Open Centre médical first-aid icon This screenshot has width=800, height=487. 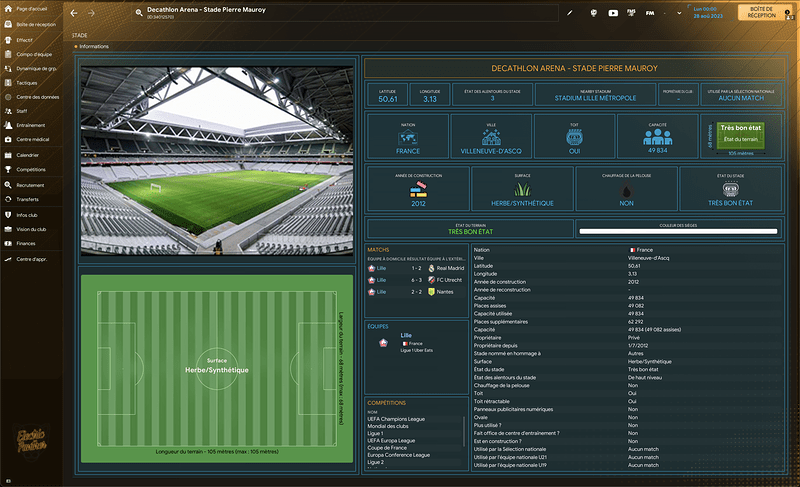point(8,139)
